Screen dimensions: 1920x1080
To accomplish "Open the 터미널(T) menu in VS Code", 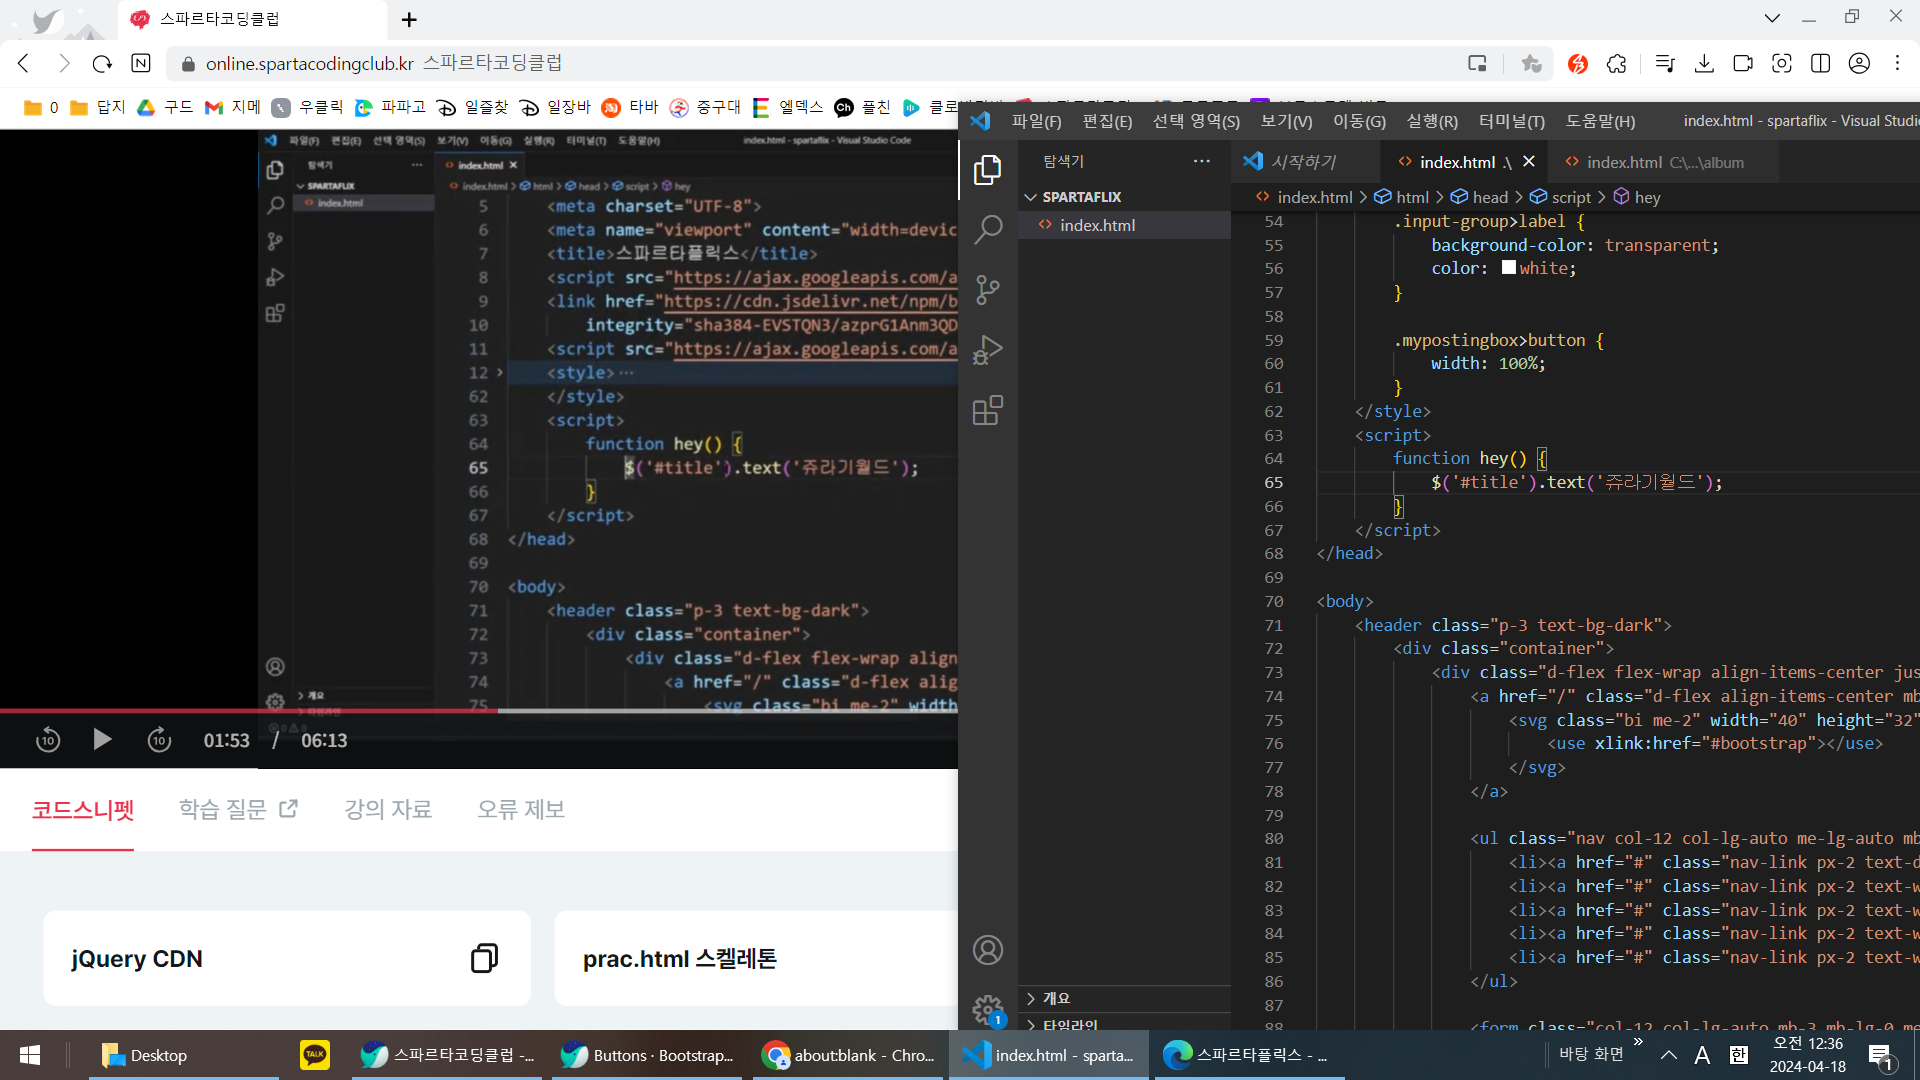I will [x=1512, y=121].
